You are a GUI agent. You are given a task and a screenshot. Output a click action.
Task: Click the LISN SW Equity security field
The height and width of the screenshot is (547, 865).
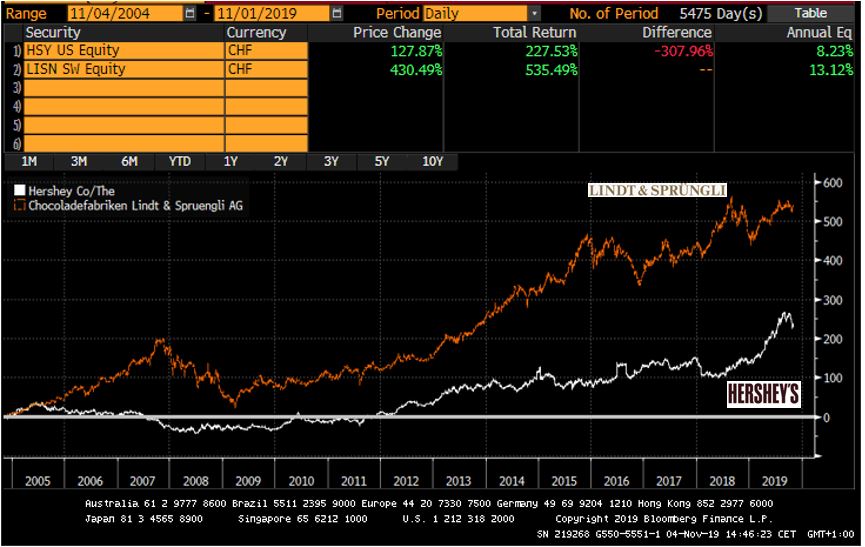[124, 69]
